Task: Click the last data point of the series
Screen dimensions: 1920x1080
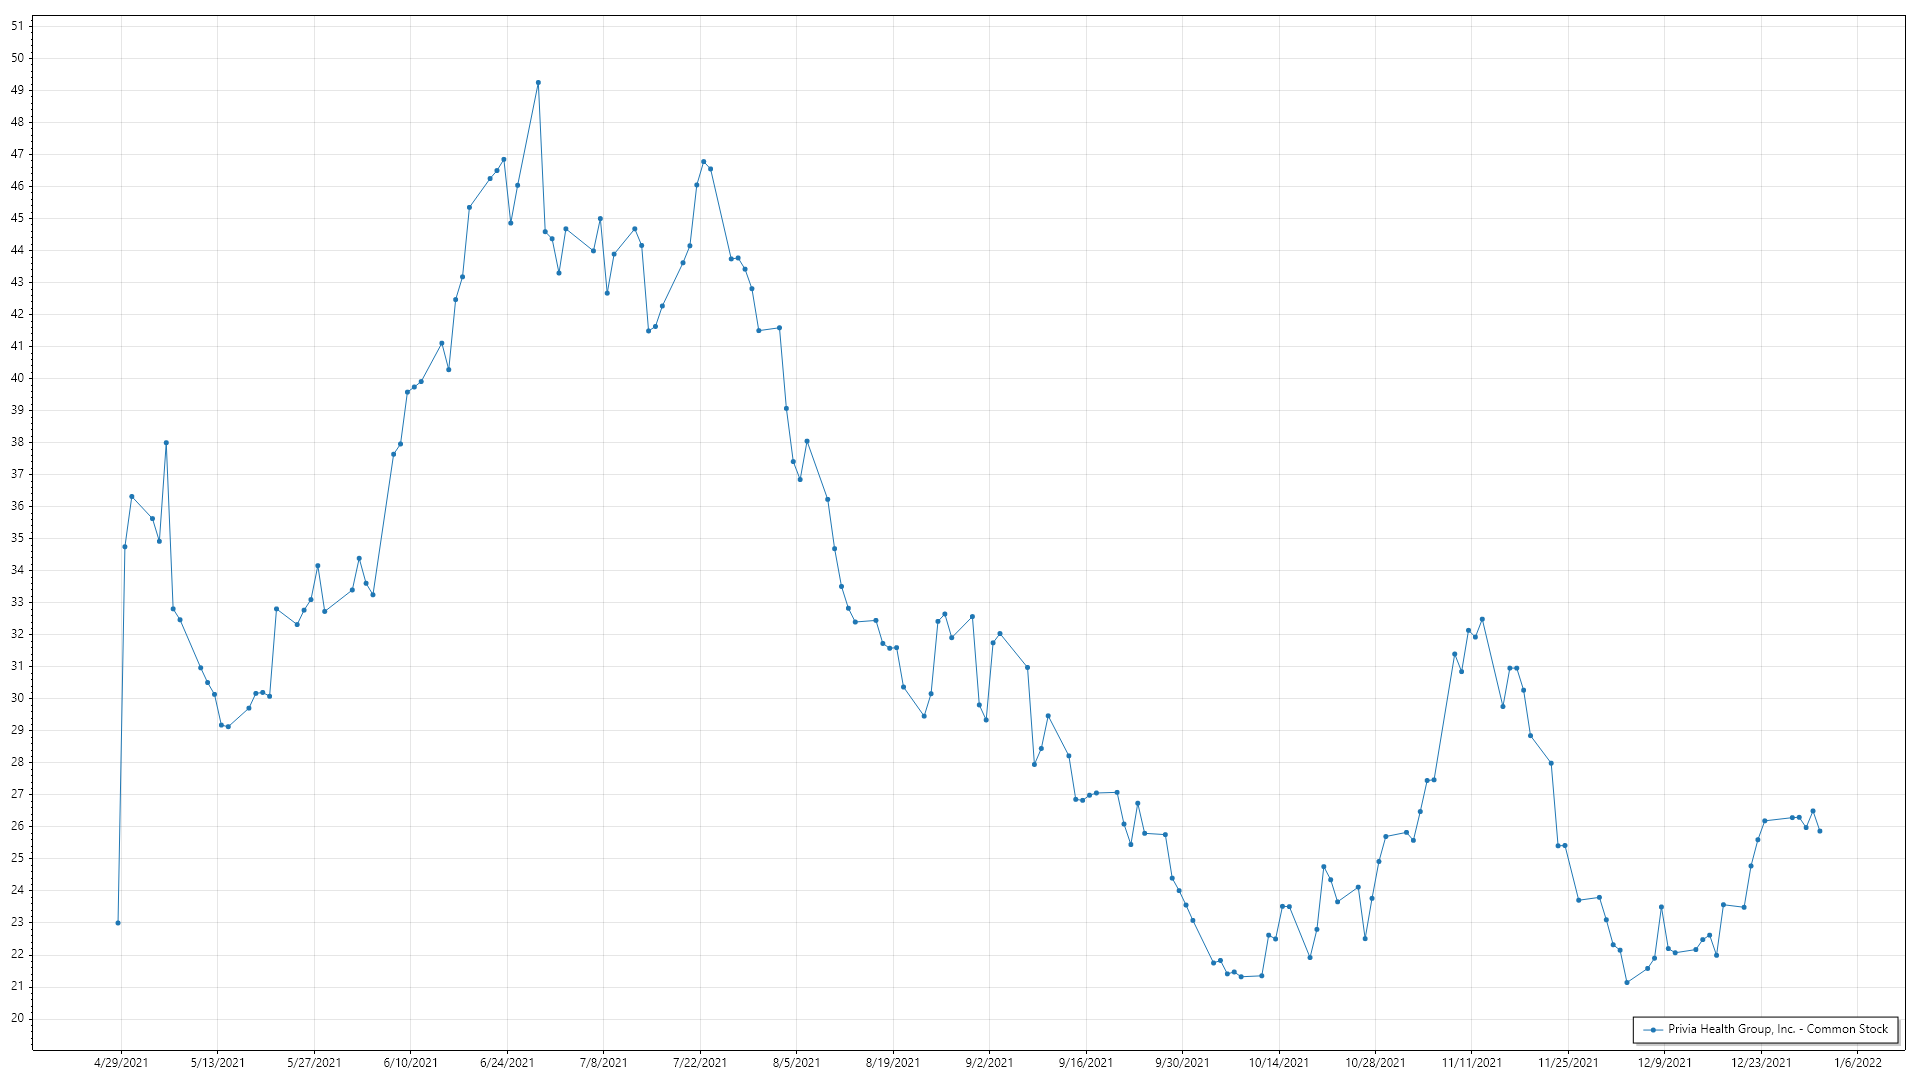Action: pos(1819,831)
